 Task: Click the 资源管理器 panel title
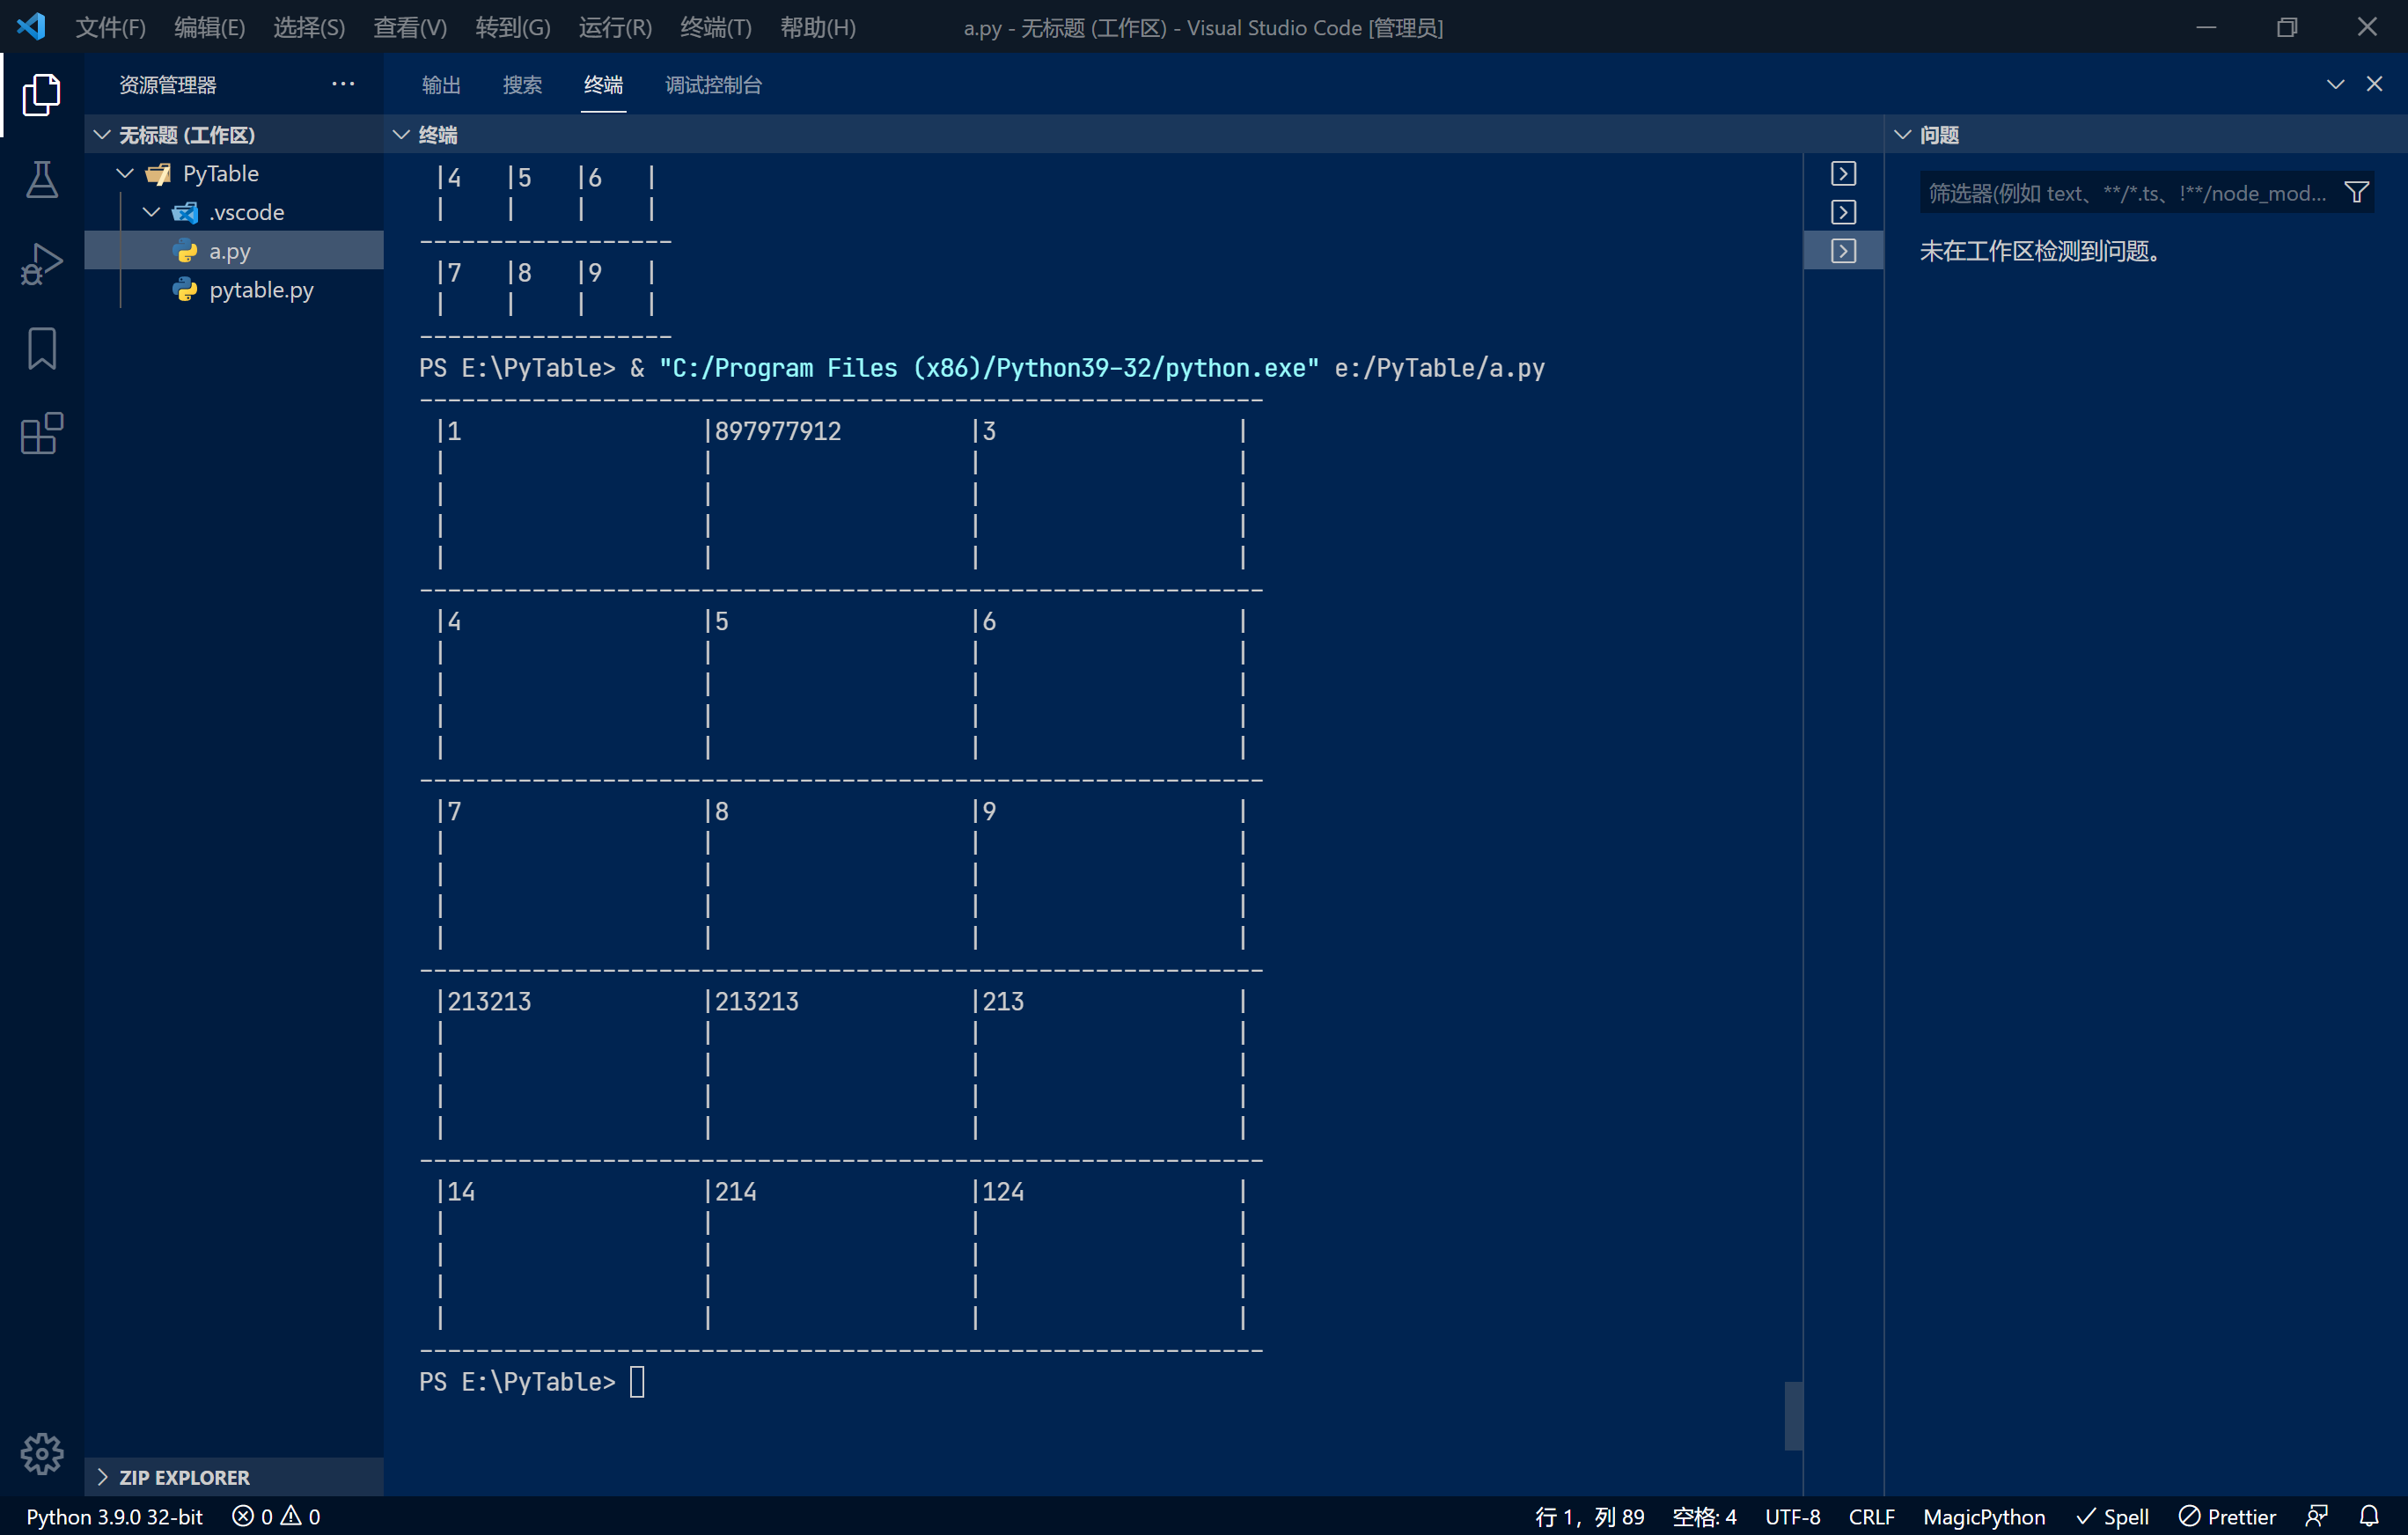tap(167, 85)
